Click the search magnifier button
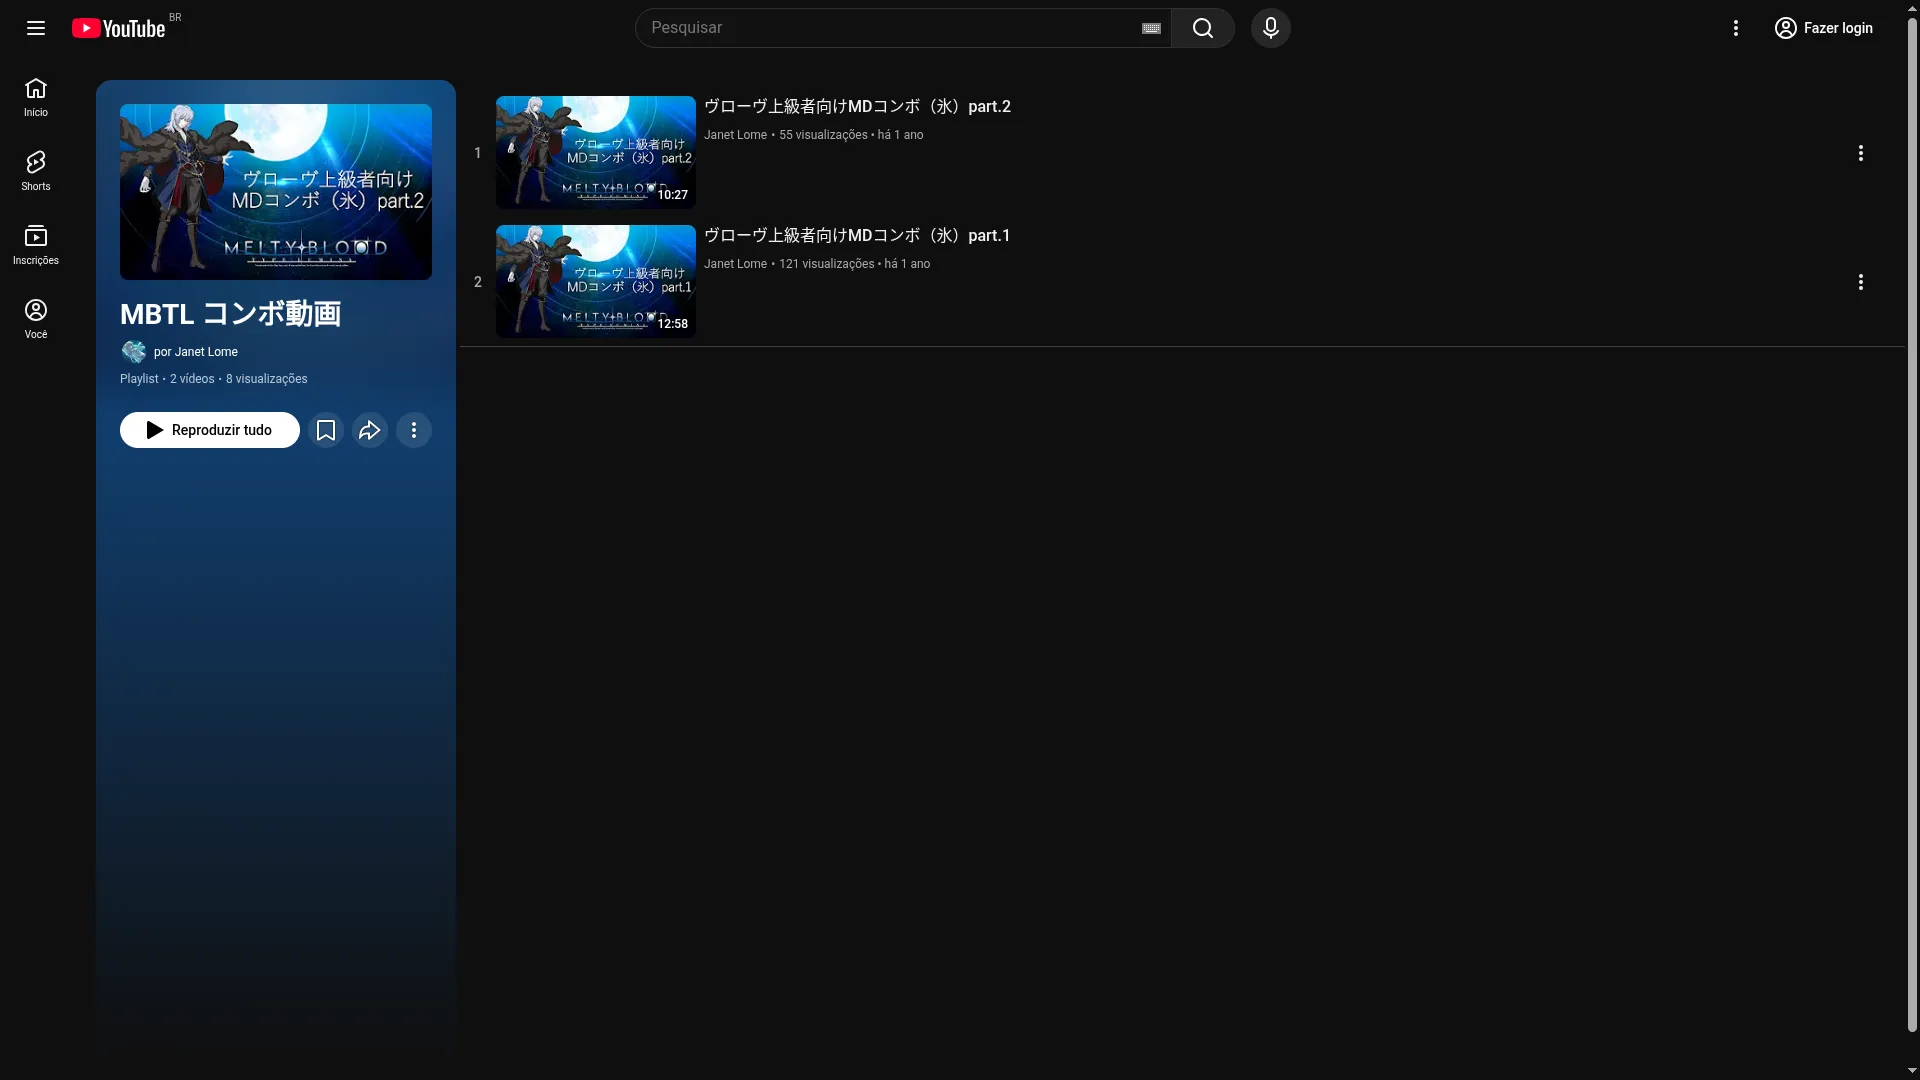The image size is (1920, 1080). (x=1202, y=28)
